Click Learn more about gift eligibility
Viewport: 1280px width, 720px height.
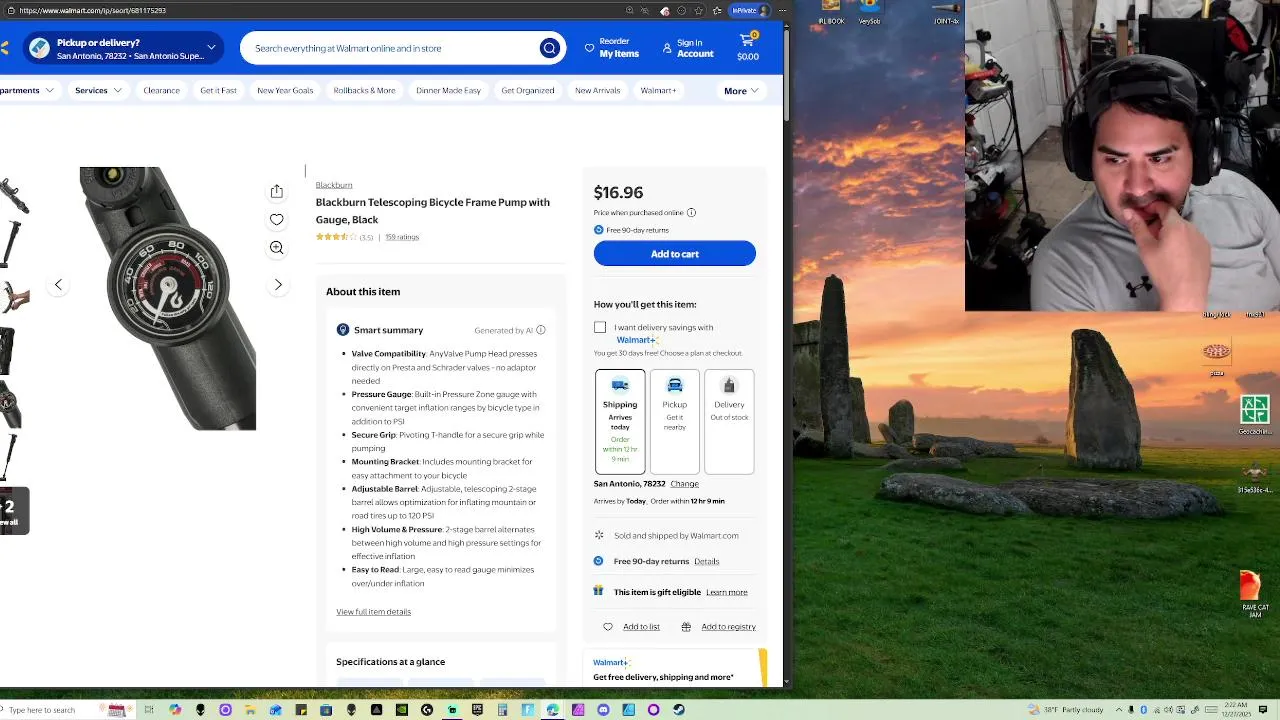[727, 592]
